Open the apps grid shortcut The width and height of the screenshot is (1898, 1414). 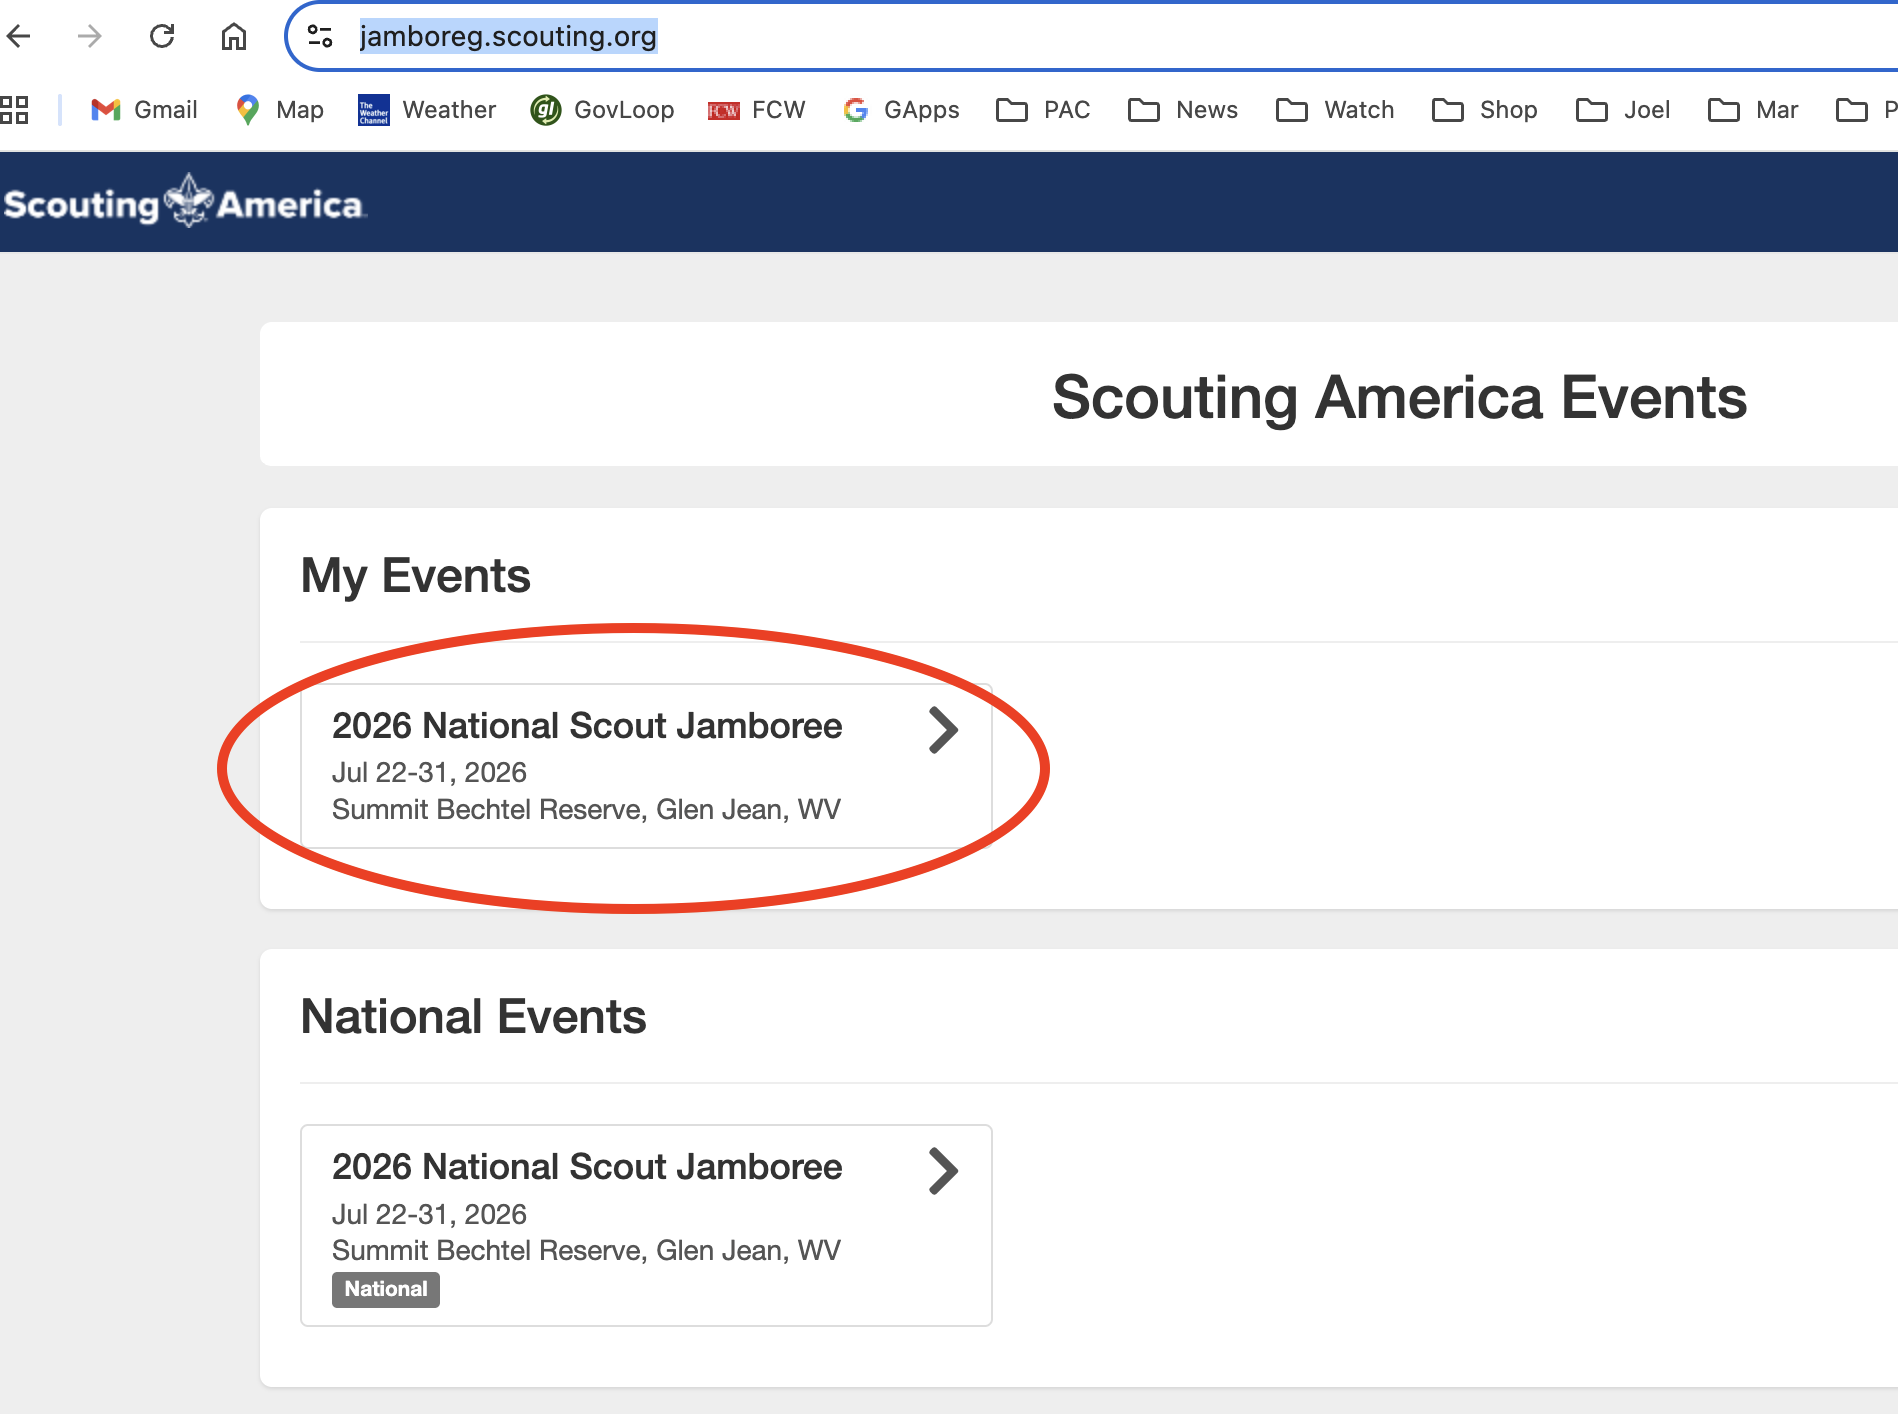tap(15, 110)
